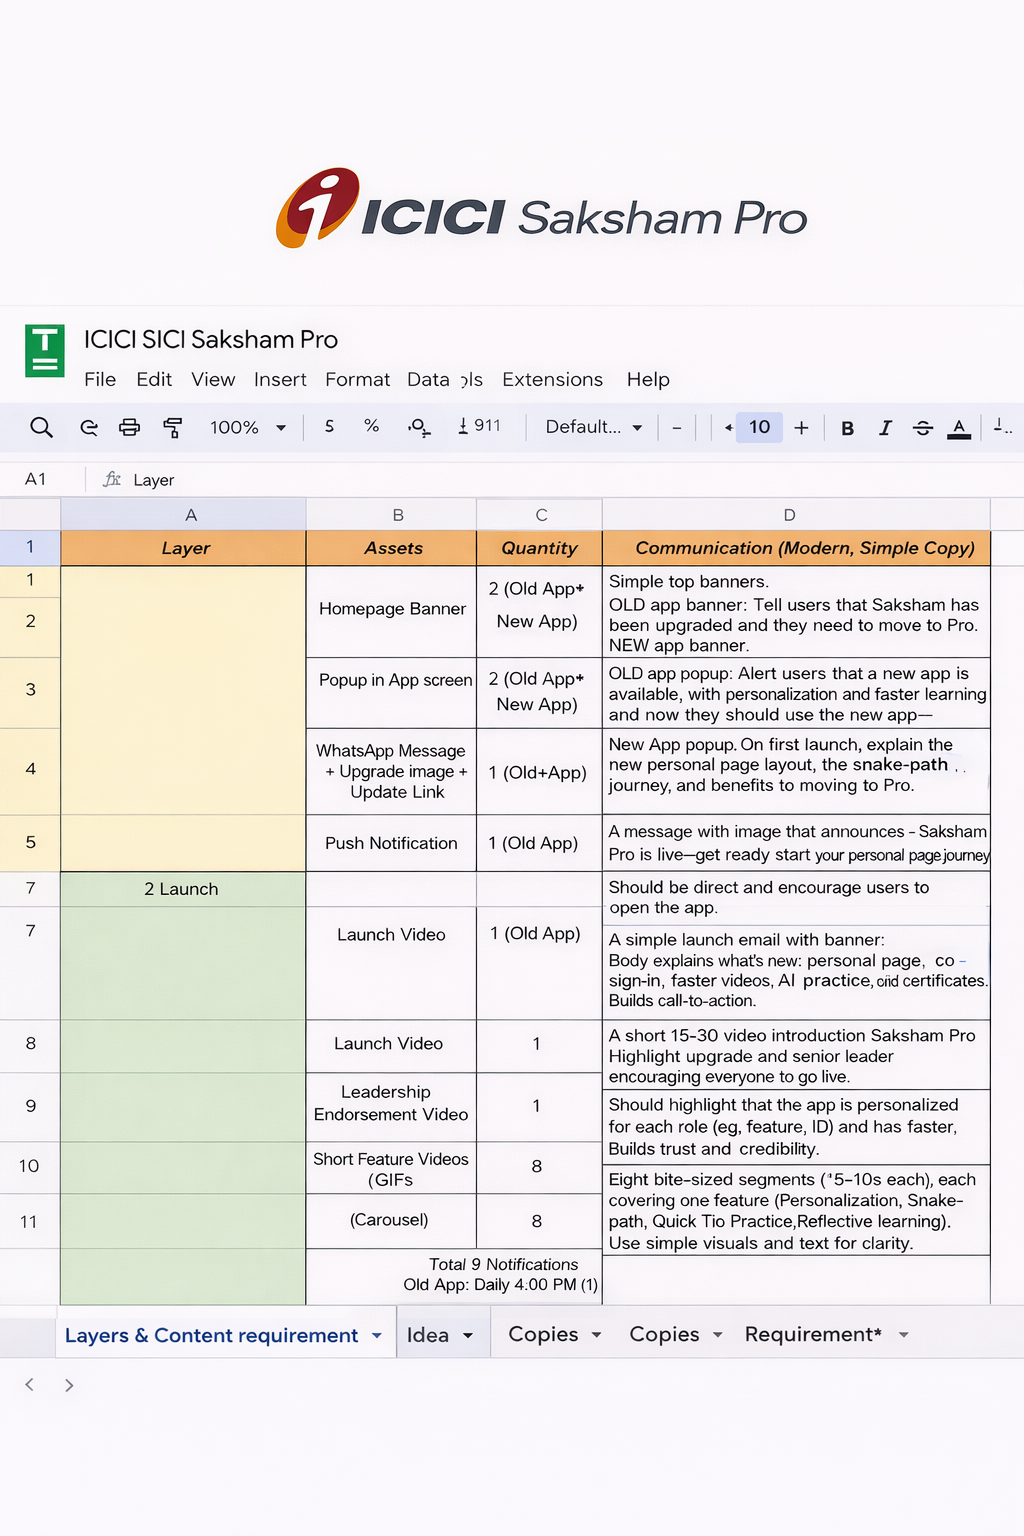Apply strikethrough formatting

pos(922,428)
